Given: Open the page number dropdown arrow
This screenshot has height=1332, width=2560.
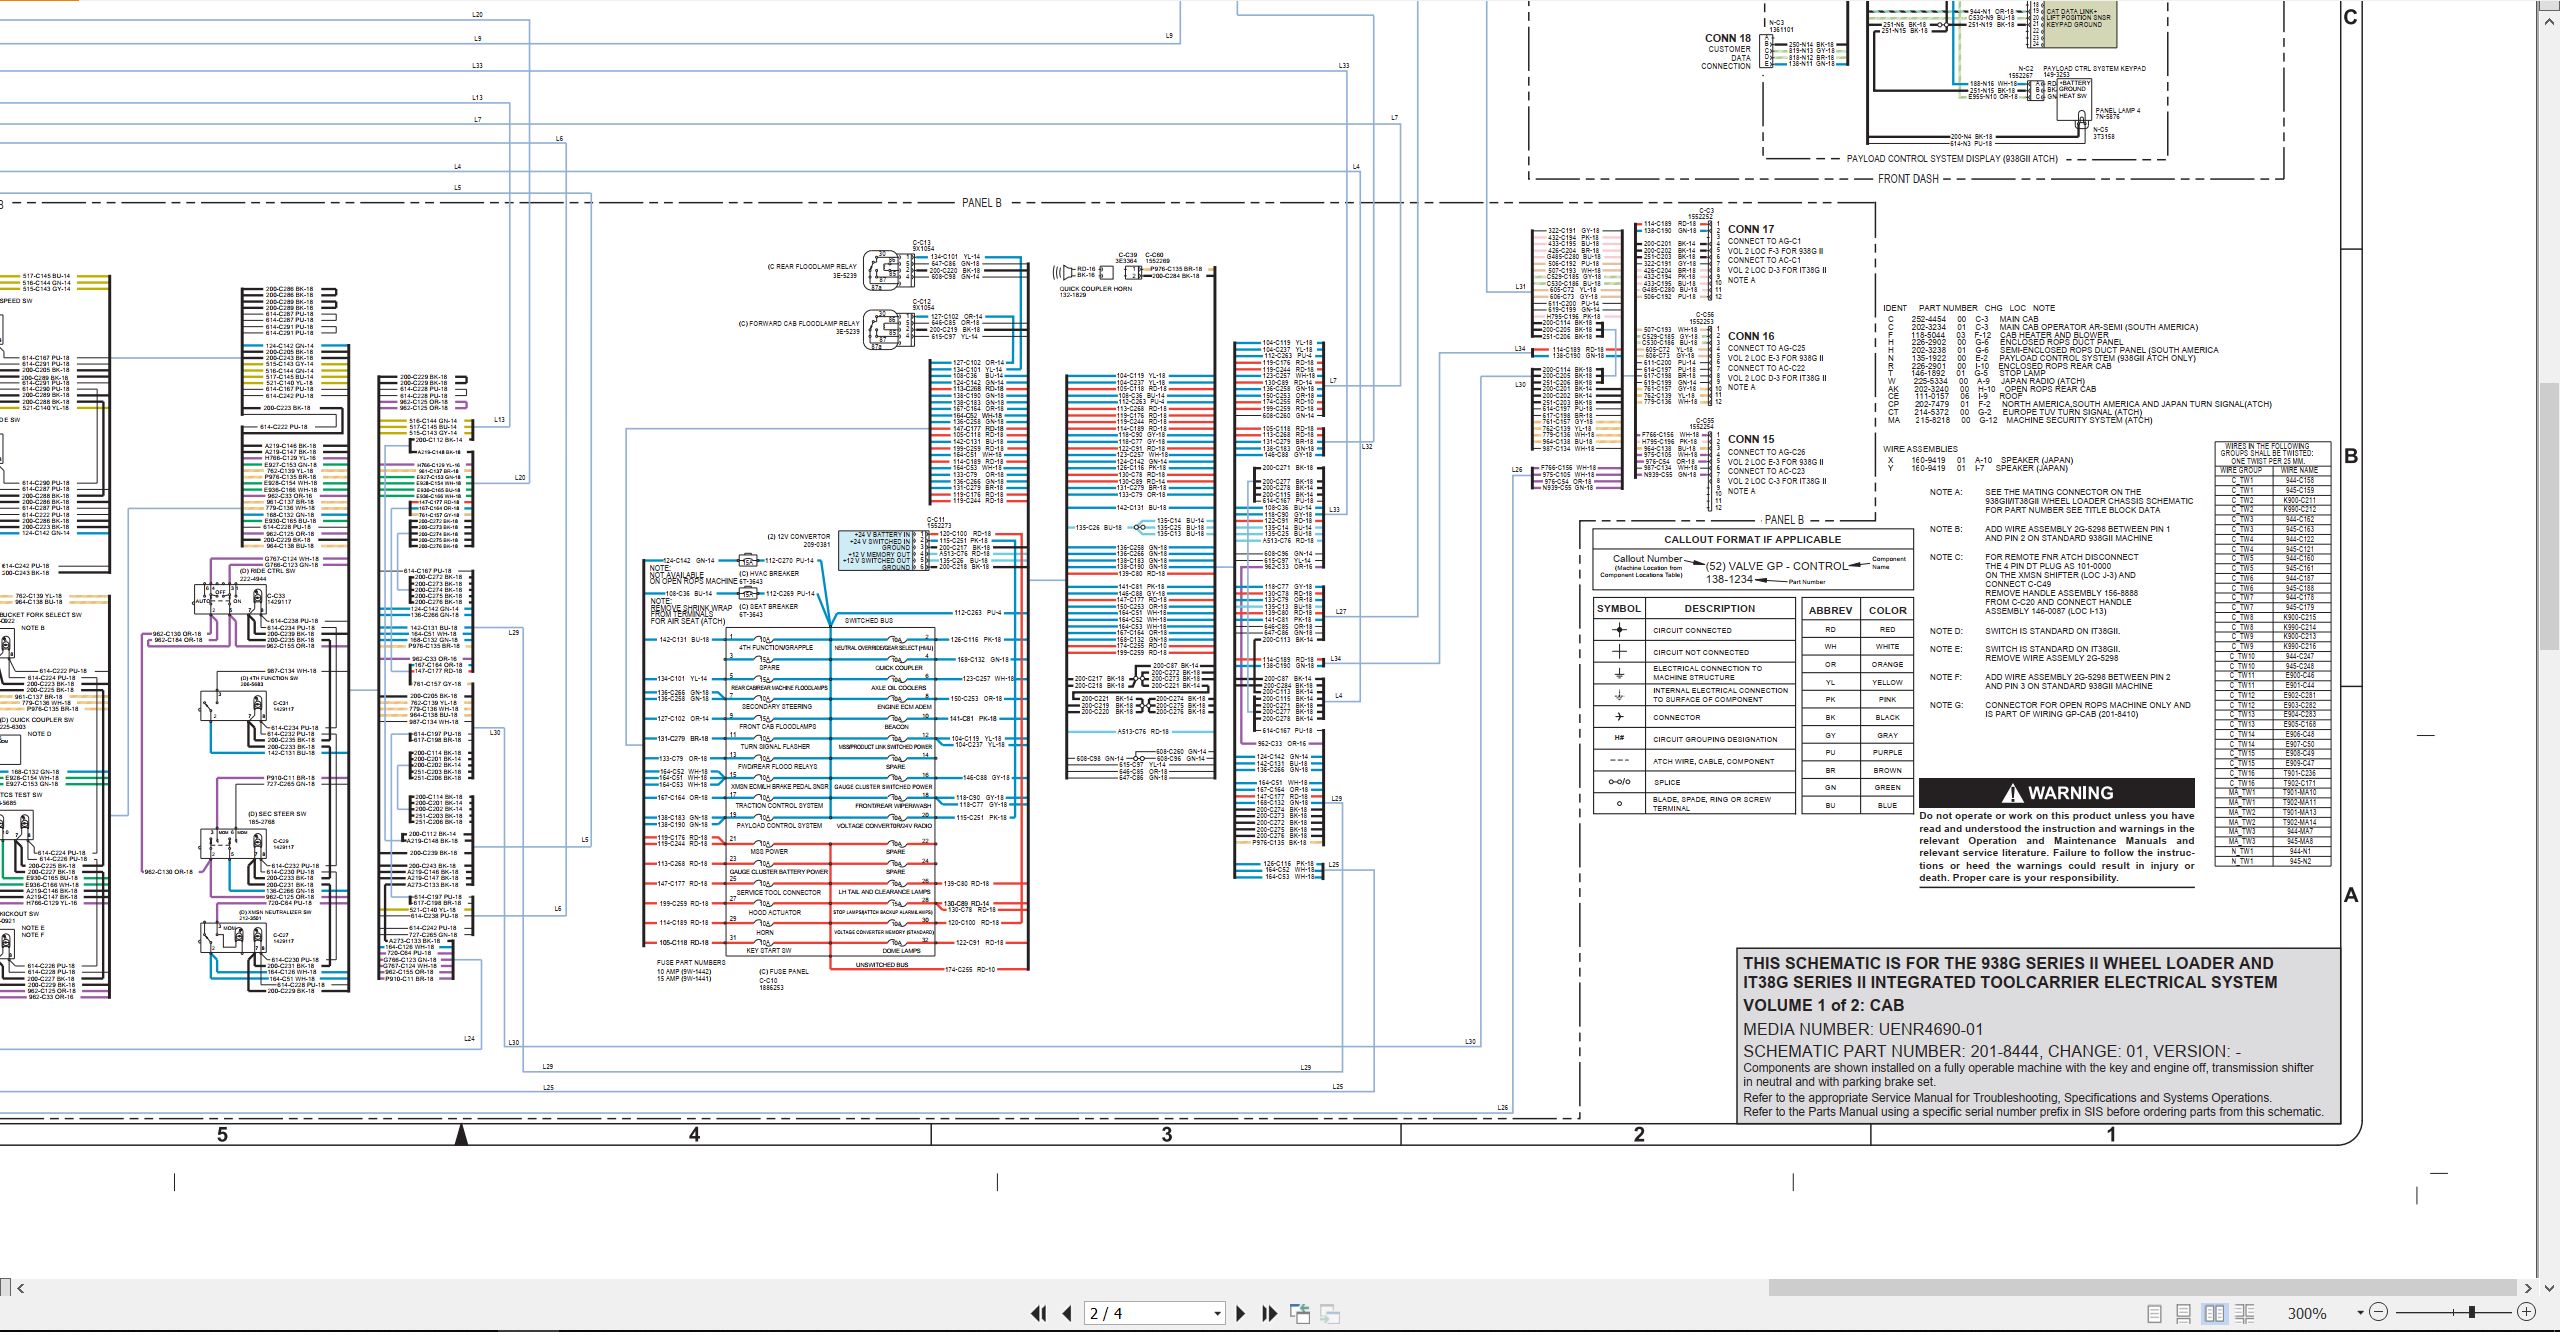Looking at the screenshot, I should pyautogui.click(x=1217, y=1314).
